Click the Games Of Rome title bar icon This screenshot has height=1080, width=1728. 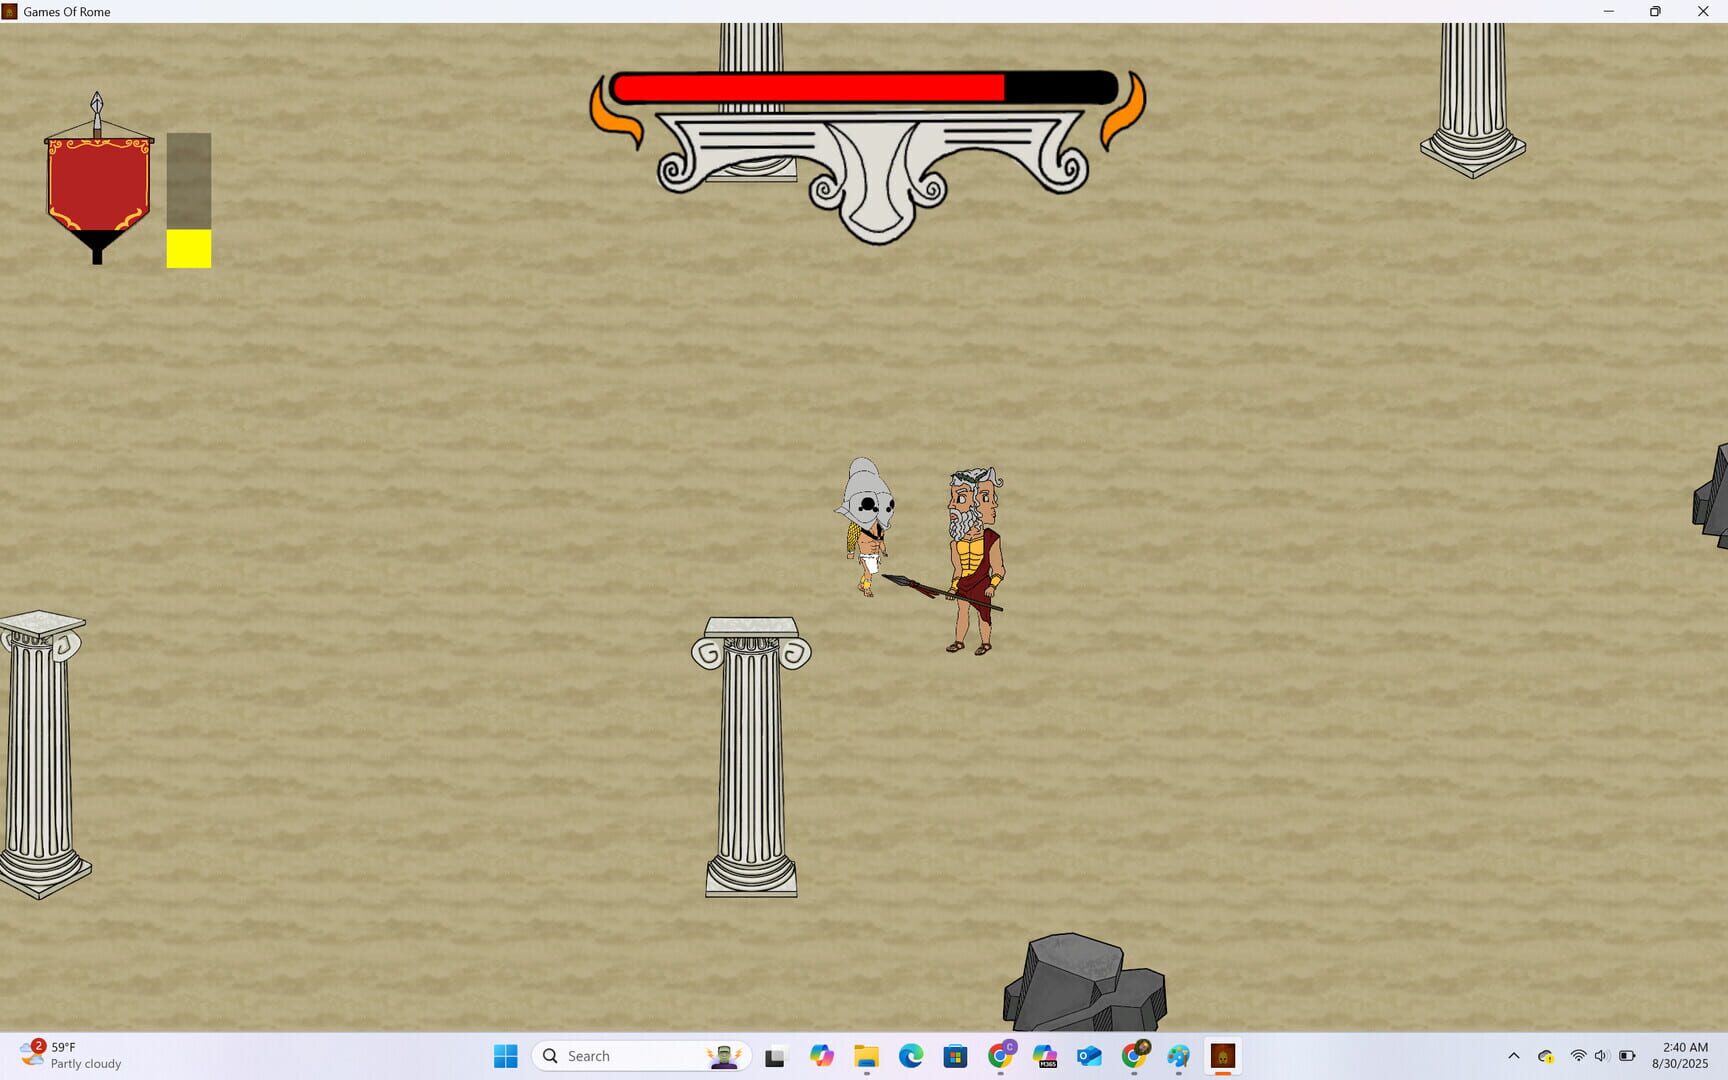9,11
